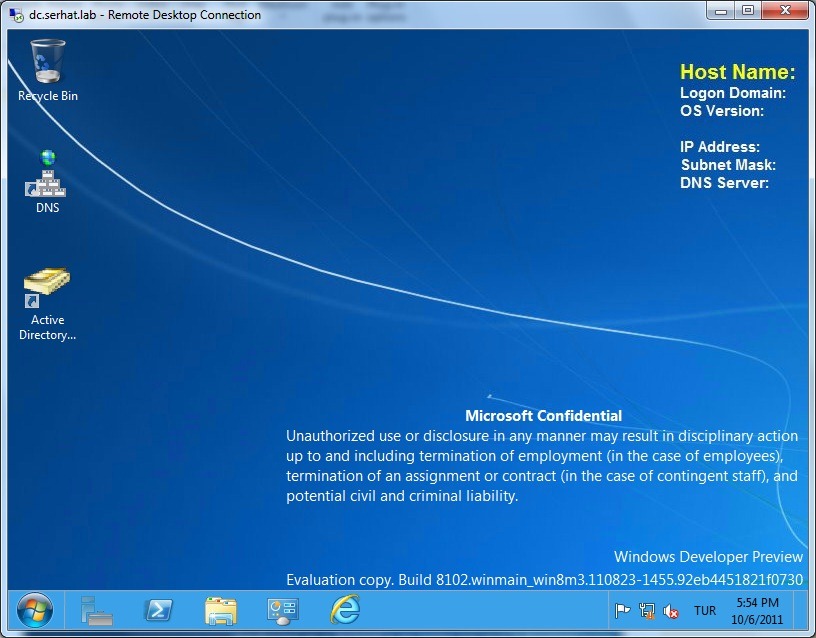Click the control panel icon left of Internet Explorer
816x638 pixels.
pos(283,610)
